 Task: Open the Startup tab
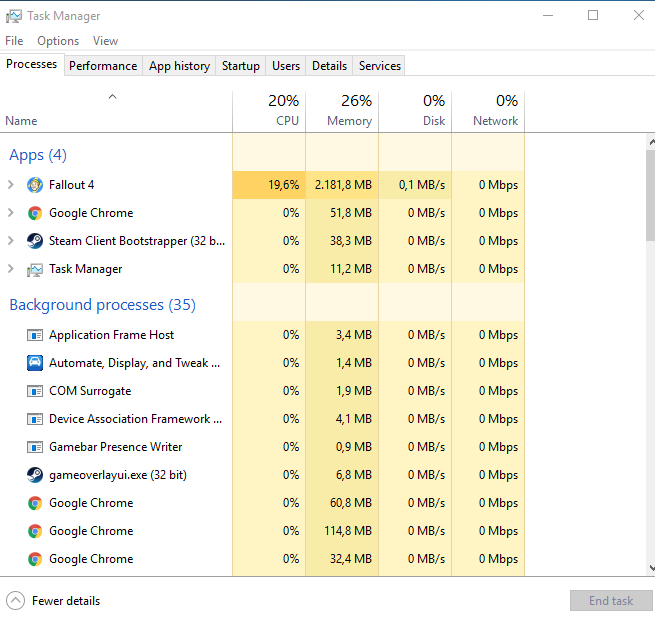(240, 66)
